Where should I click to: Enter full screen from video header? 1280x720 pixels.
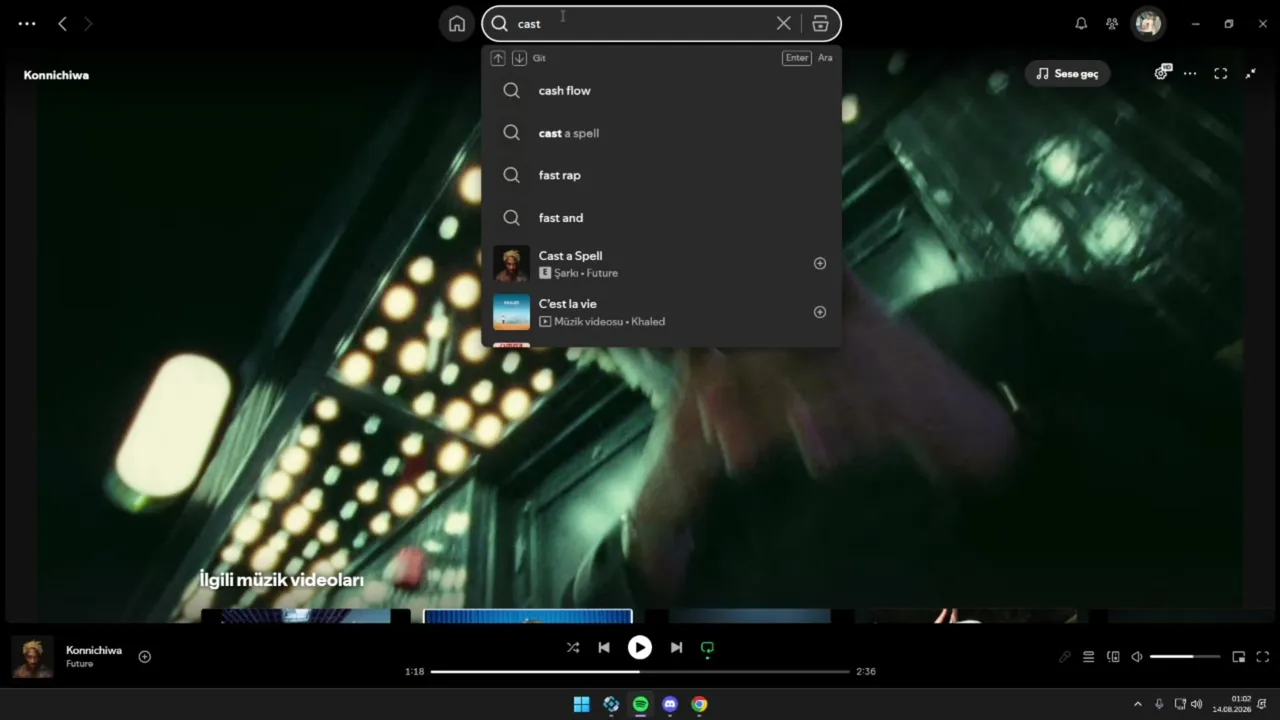1221,74
